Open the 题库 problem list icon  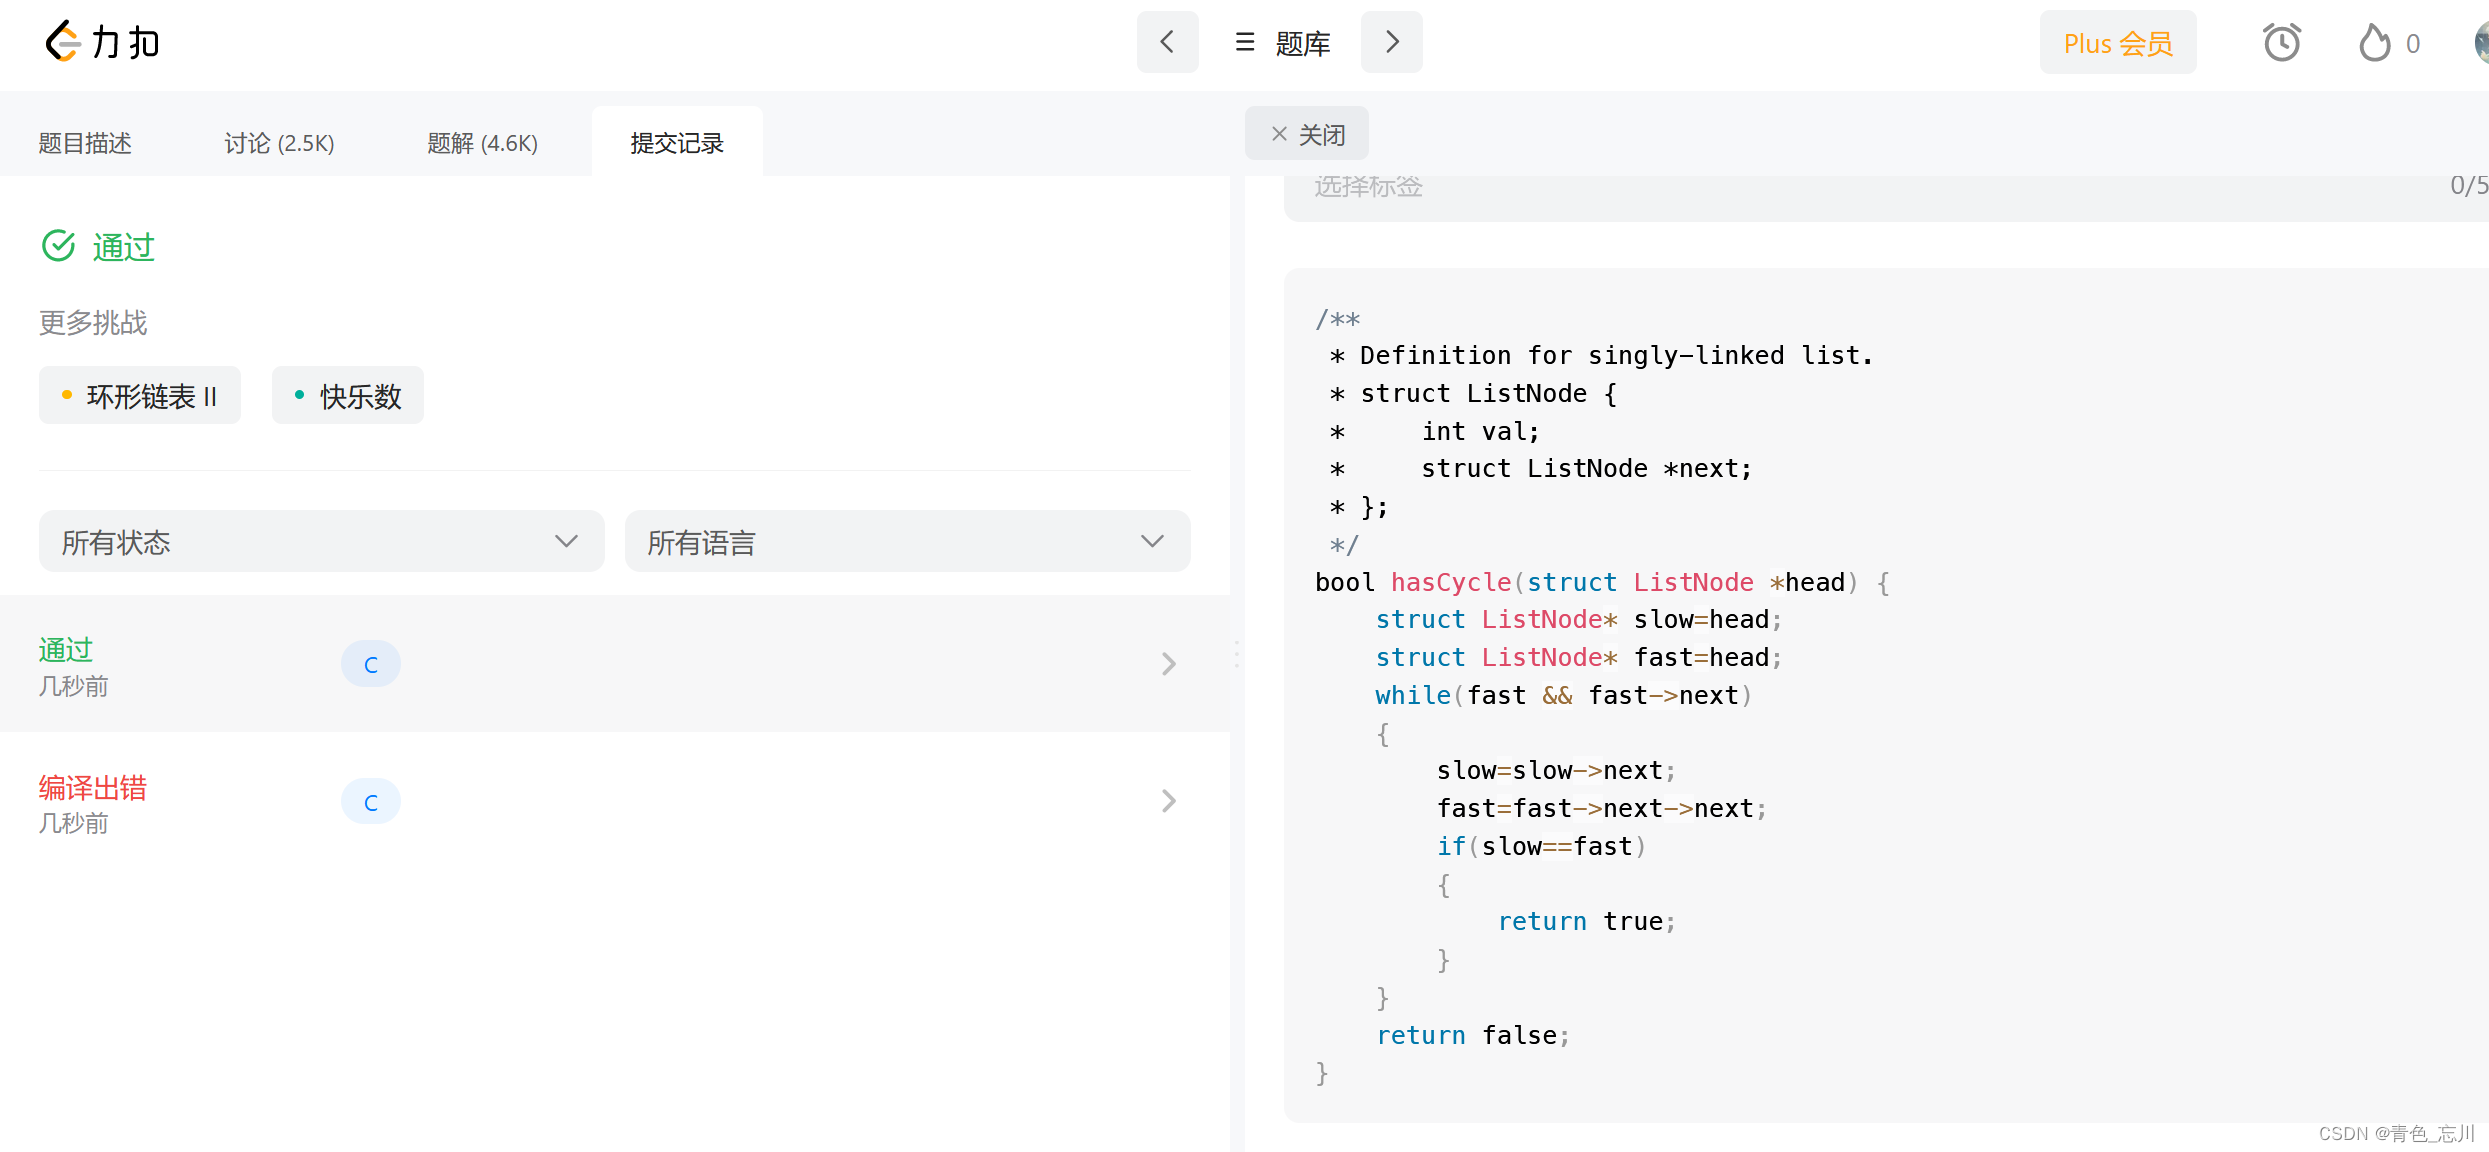point(1245,43)
